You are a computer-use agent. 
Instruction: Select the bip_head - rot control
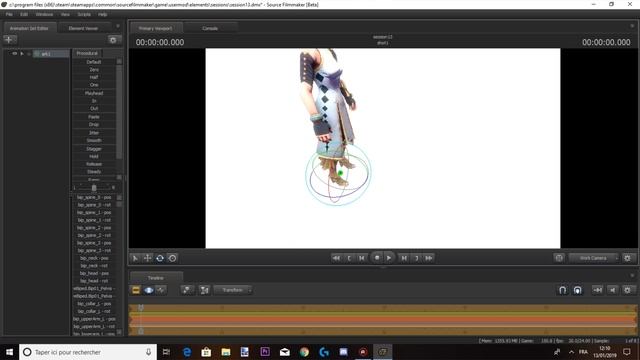click(94, 281)
